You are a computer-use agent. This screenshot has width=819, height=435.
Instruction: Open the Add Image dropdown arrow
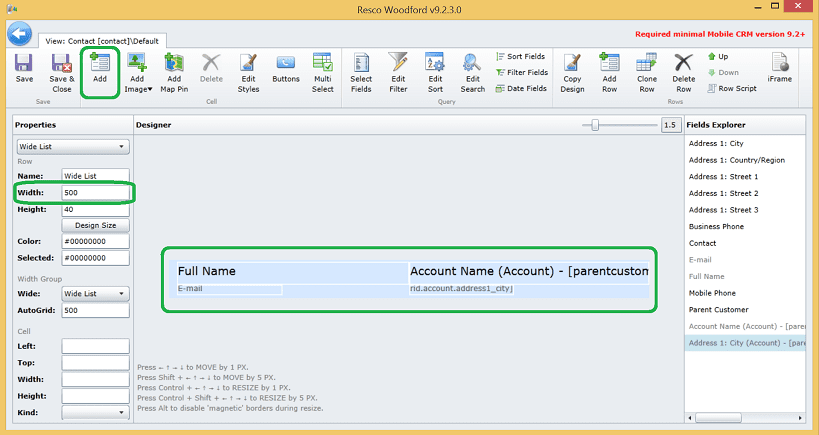pos(150,89)
